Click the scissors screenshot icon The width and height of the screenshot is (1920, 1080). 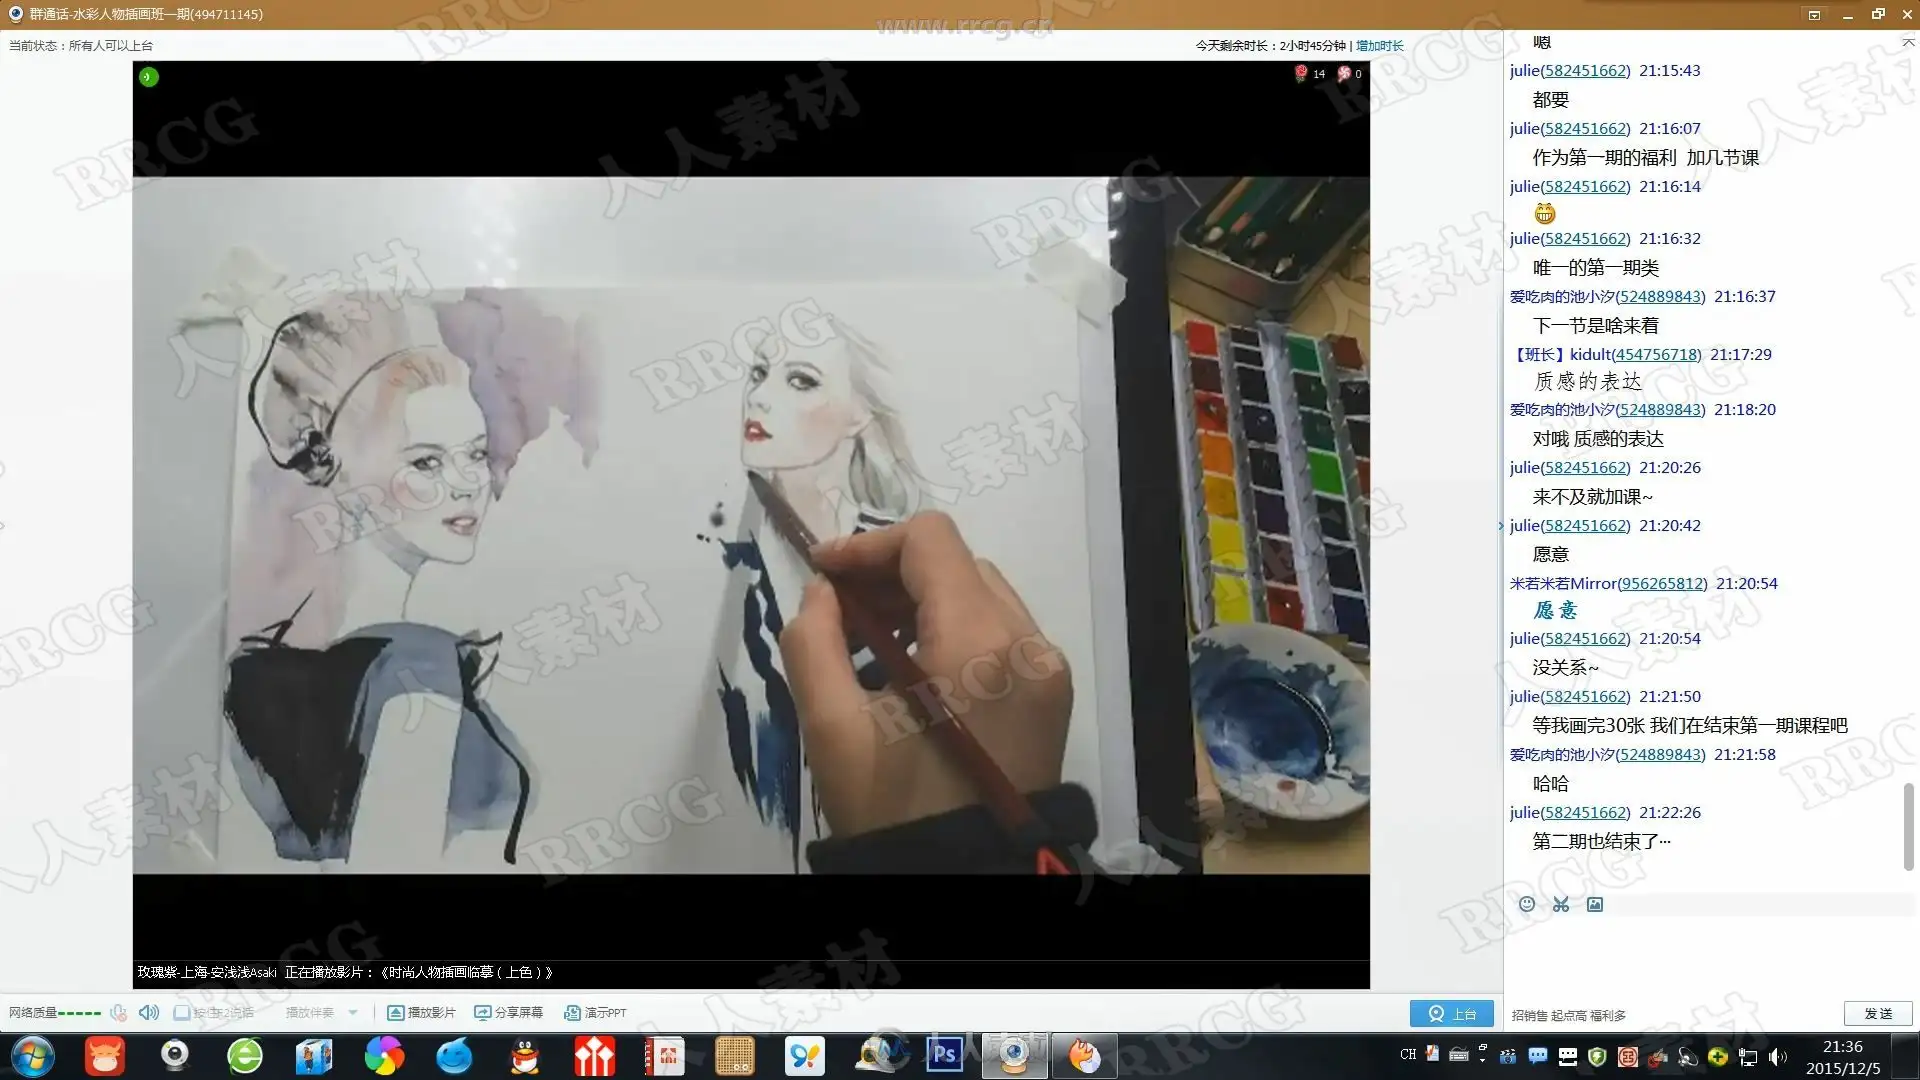point(1561,904)
